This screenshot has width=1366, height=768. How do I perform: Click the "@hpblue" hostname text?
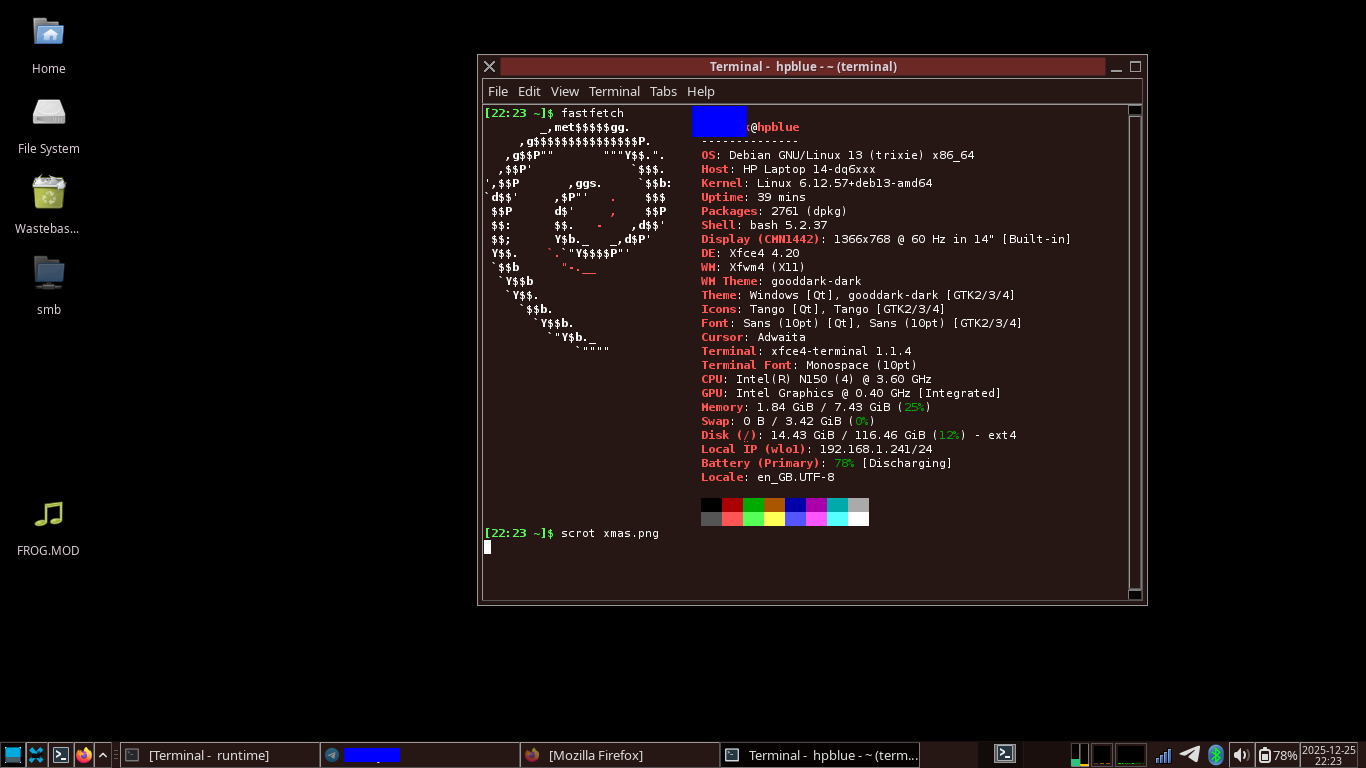pos(775,127)
